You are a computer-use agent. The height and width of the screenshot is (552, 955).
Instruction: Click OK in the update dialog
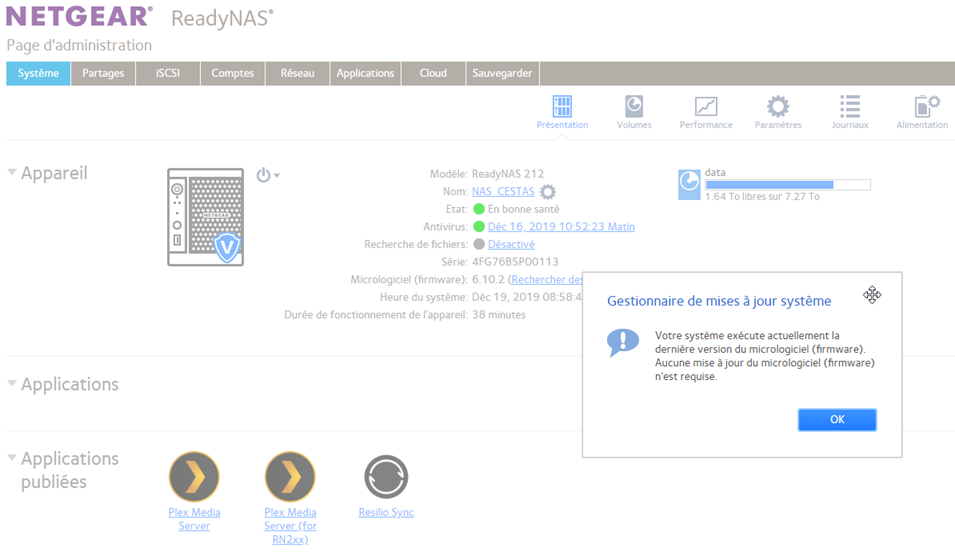click(837, 420)
